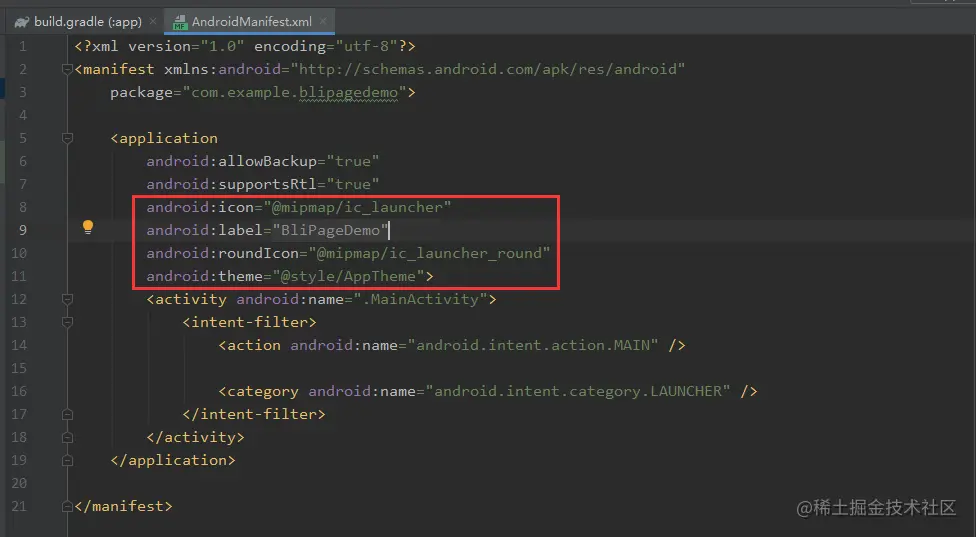
Task: Click the opening <intent-filter> tag
Action: 249,322
